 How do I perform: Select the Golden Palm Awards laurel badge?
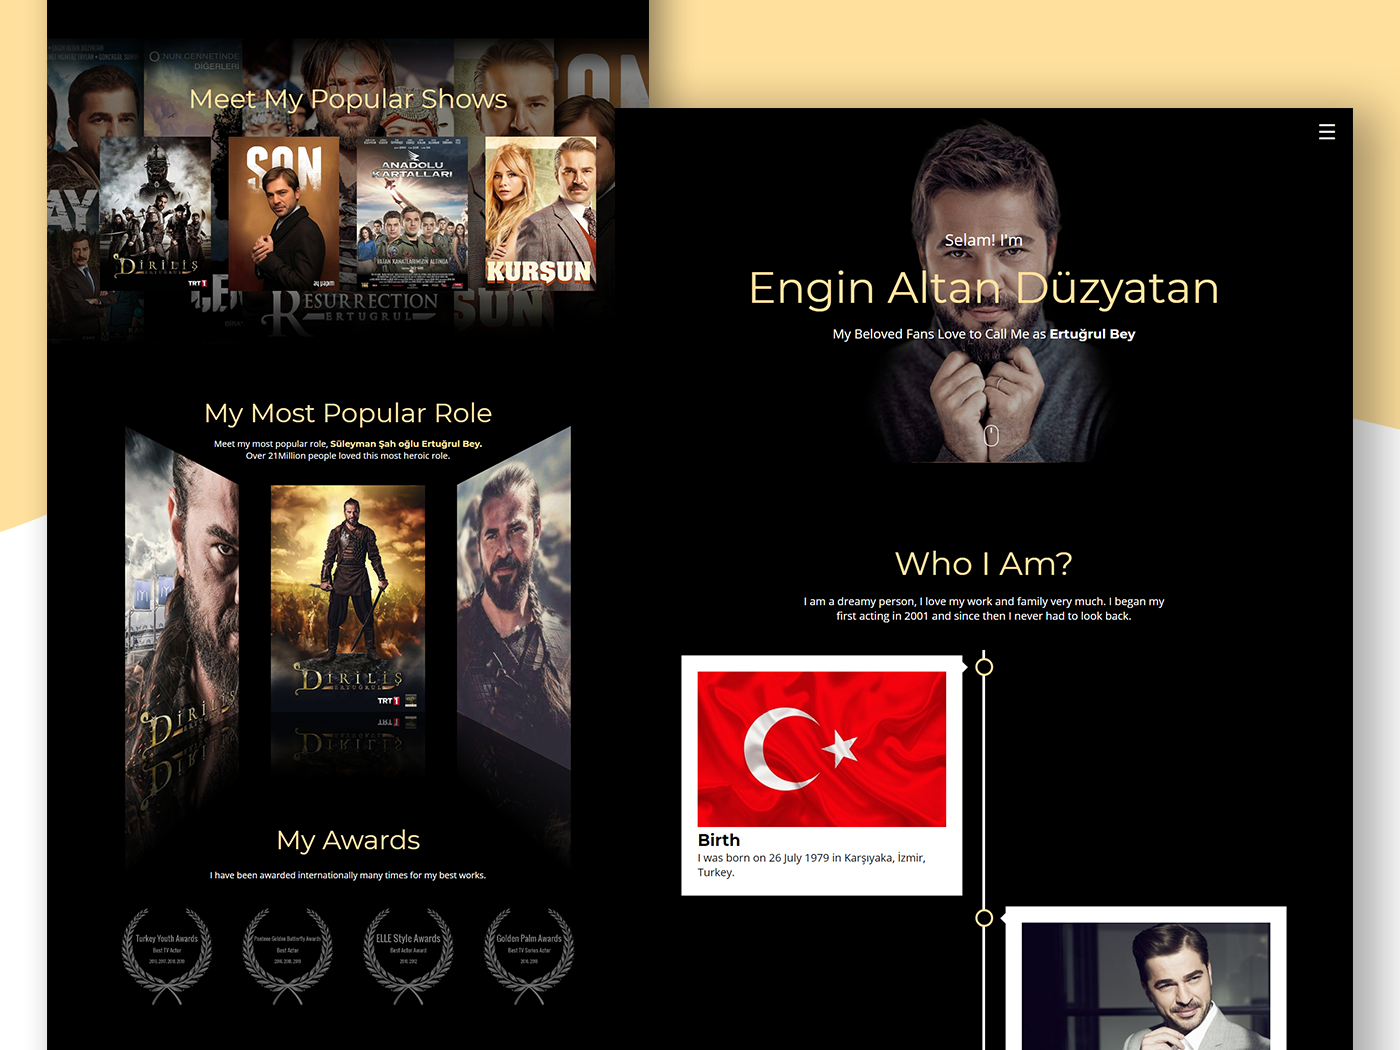tap(529, 956)
